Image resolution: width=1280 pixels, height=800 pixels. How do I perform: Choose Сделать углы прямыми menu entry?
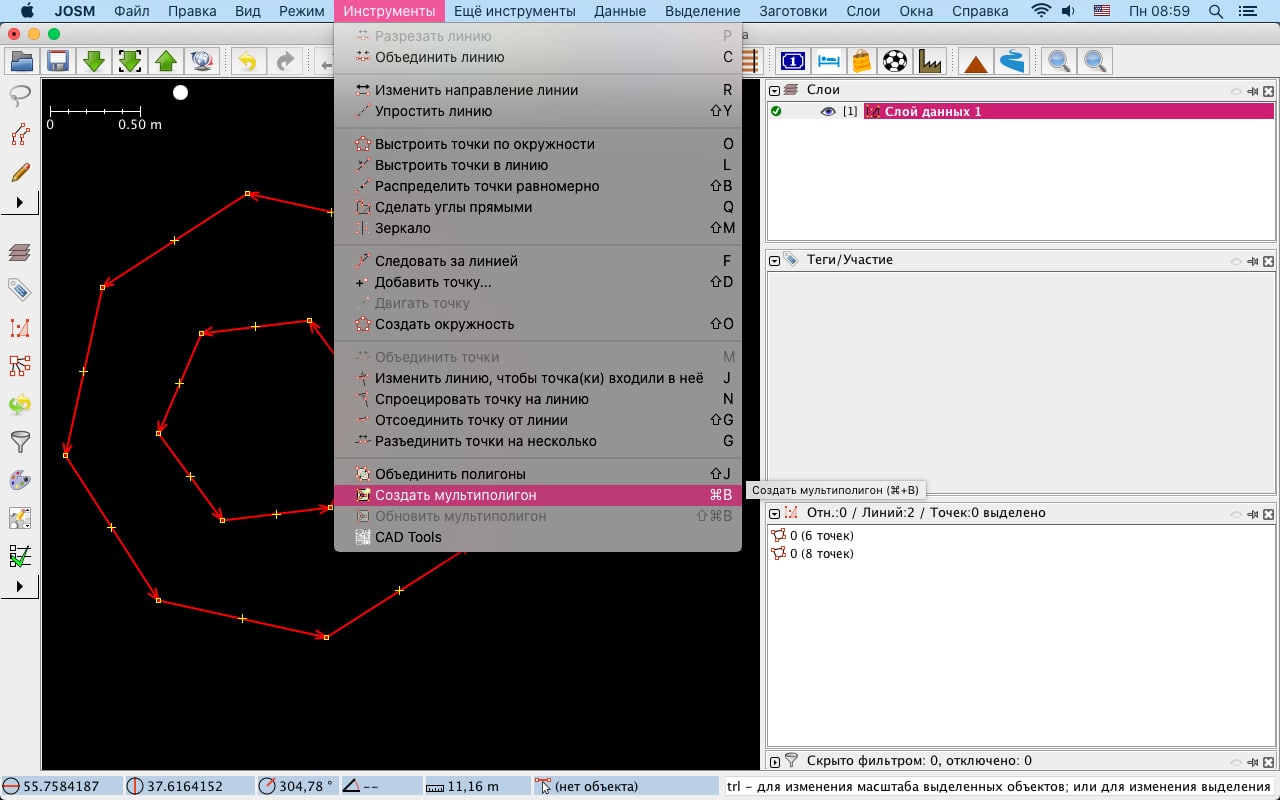pyautogui.click(x=538, y=207)
